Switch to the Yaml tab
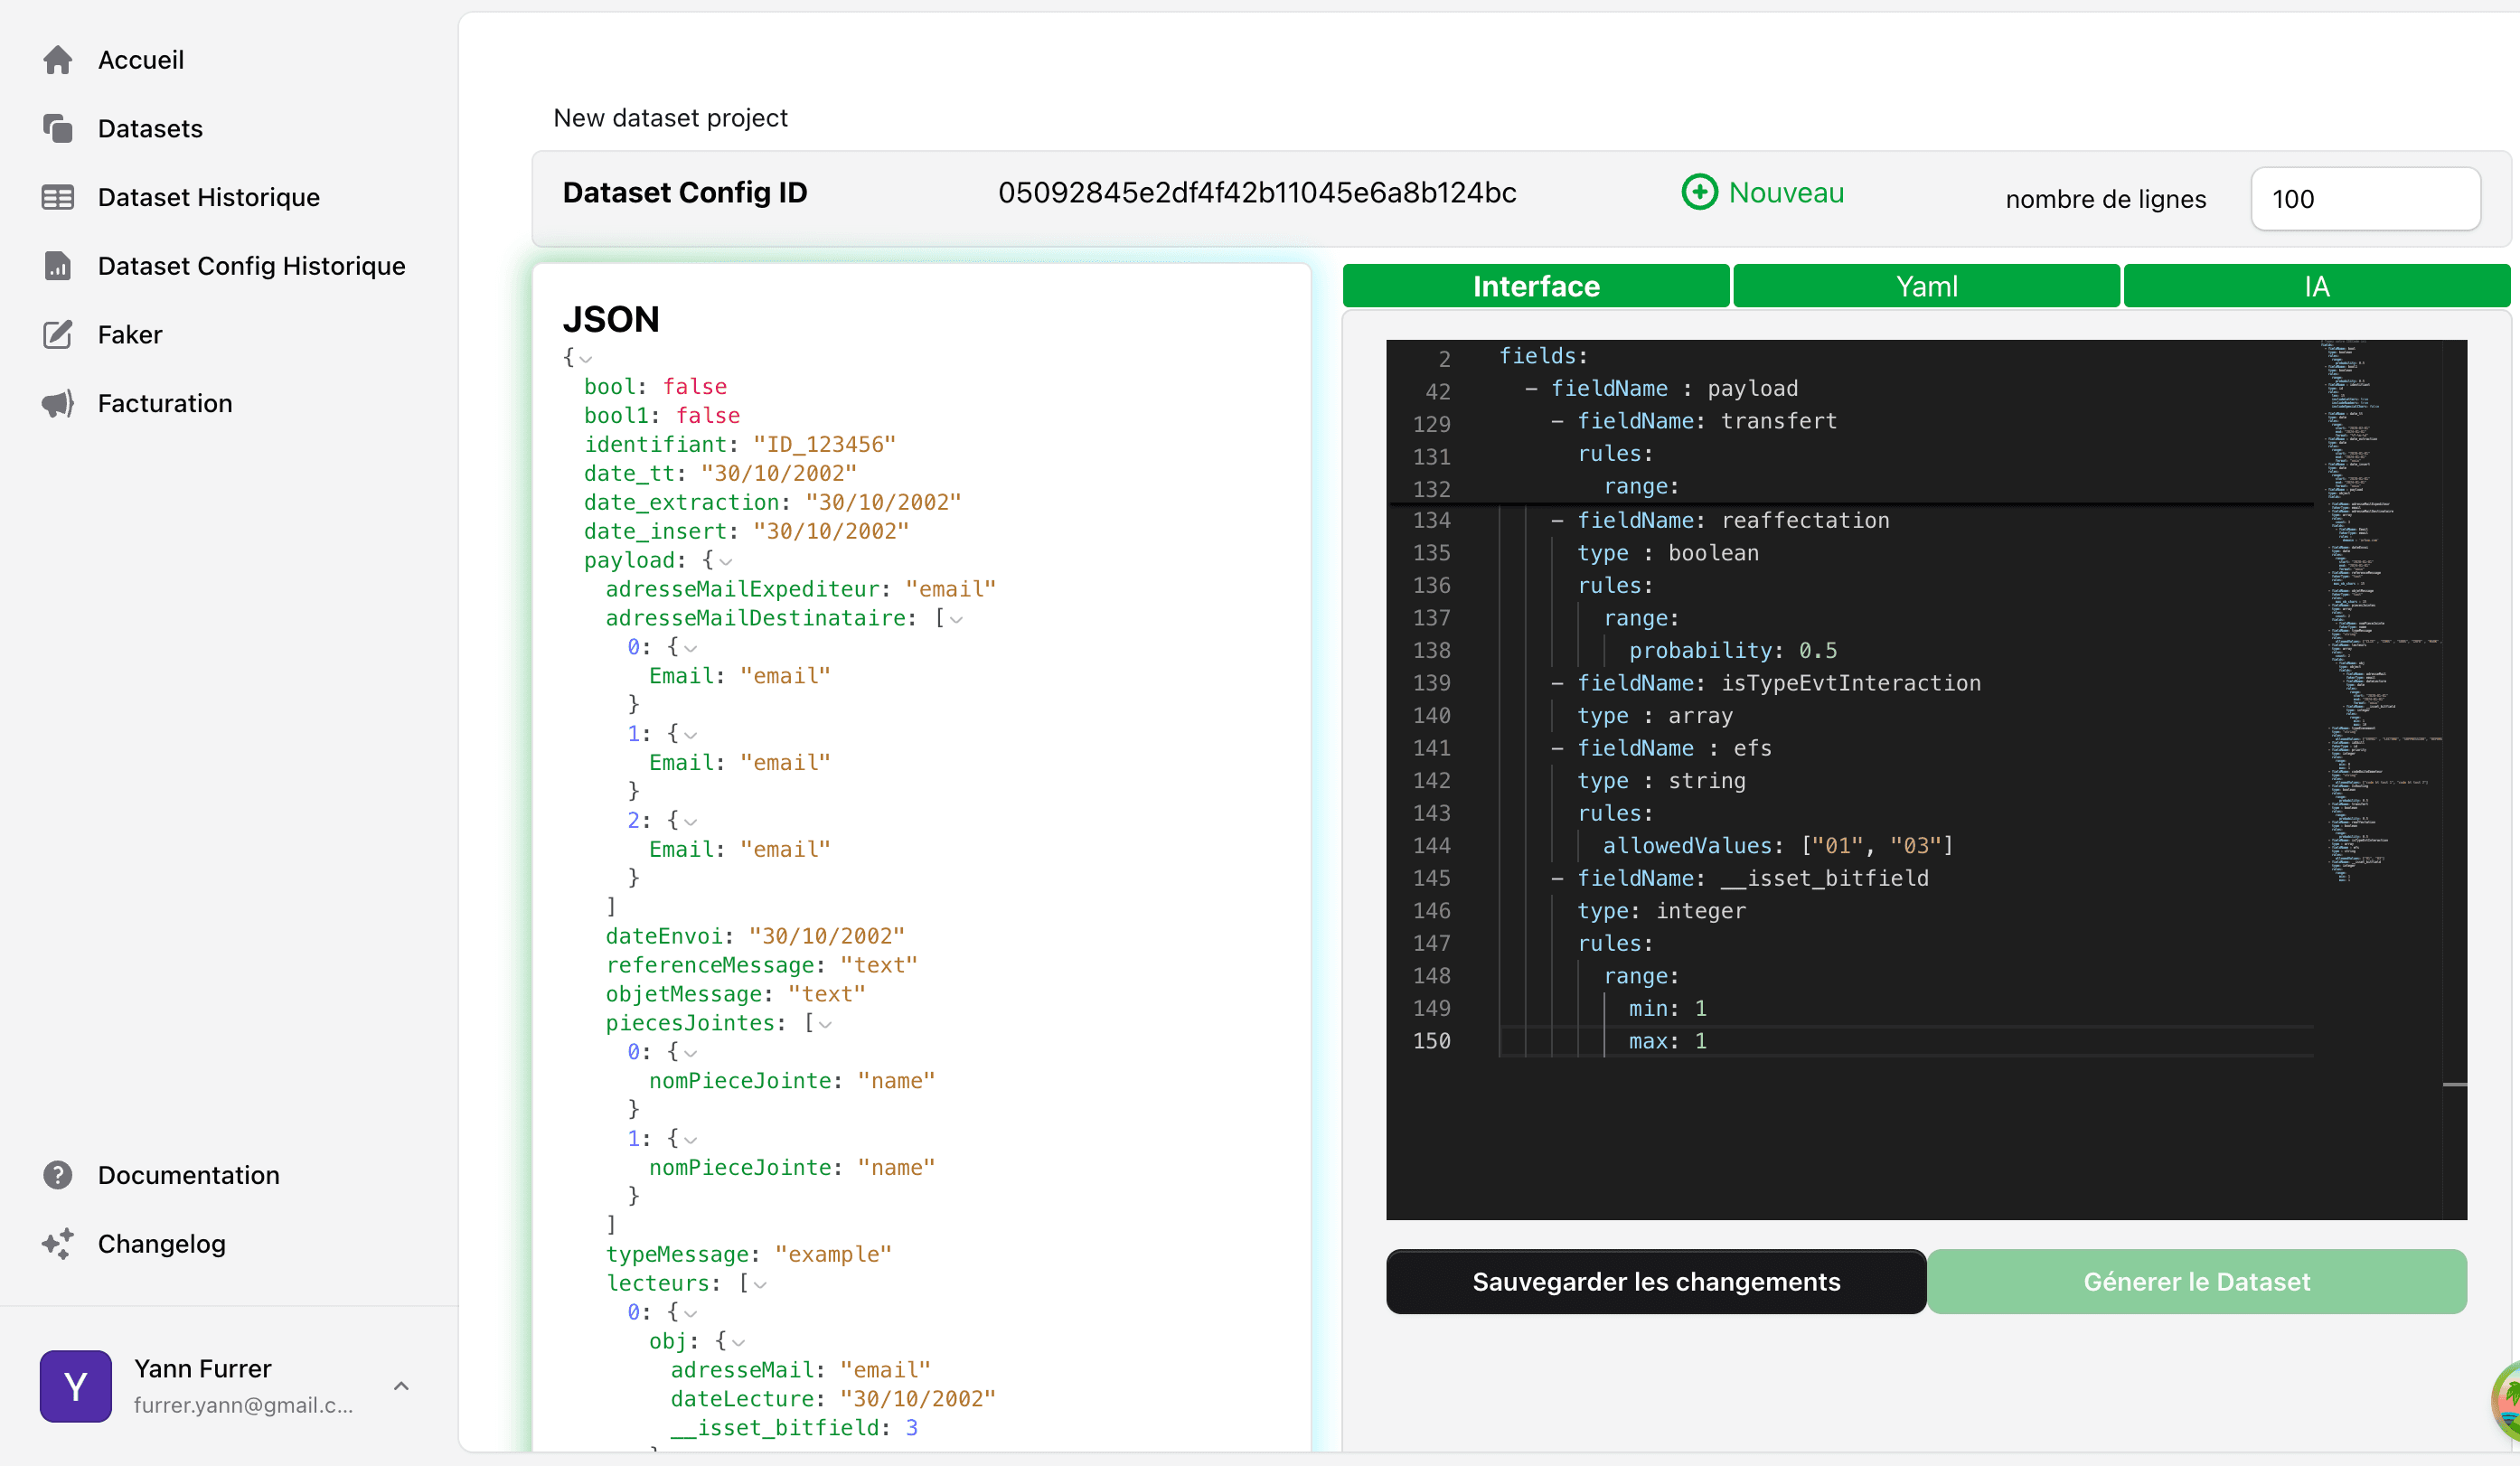The width and height of the screenshot is (2520, 1466). (1926, 287)
